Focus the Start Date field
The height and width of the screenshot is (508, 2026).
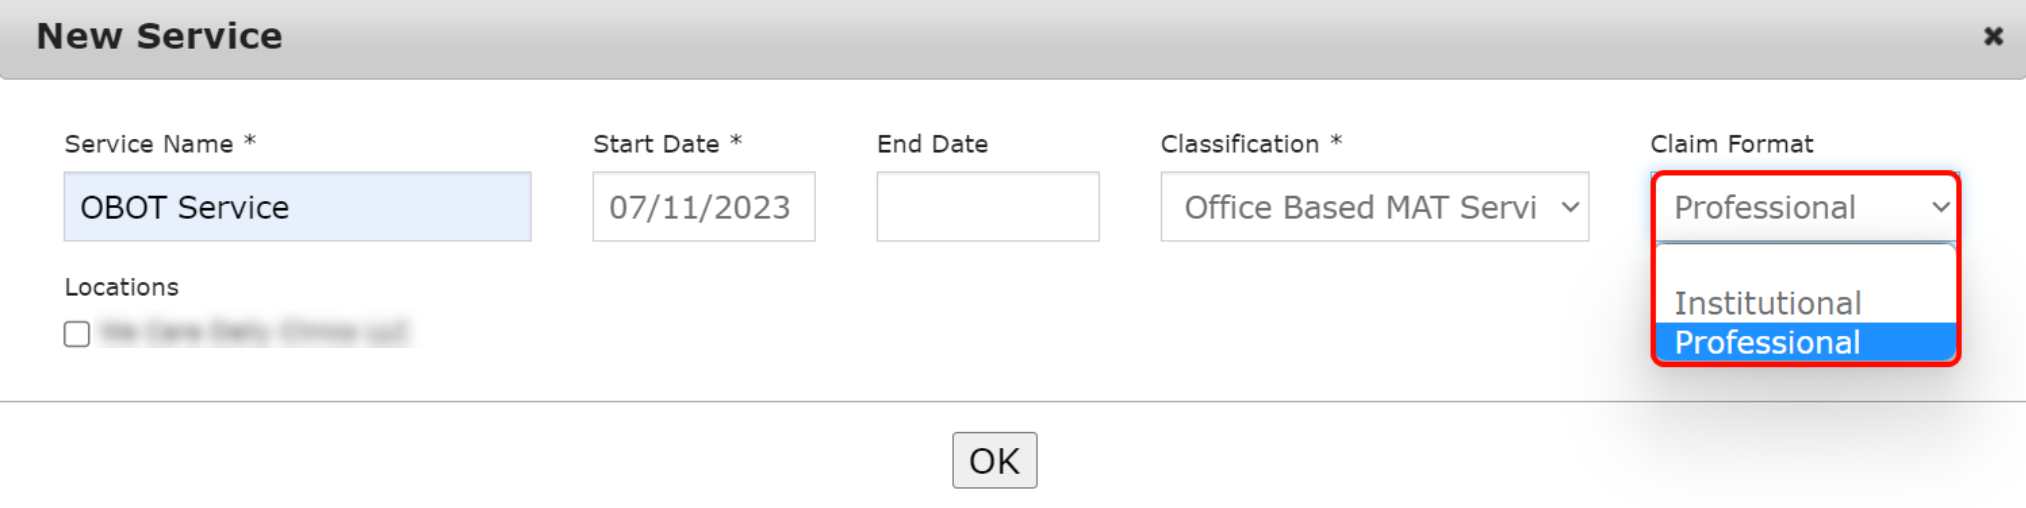click(703, 207)
